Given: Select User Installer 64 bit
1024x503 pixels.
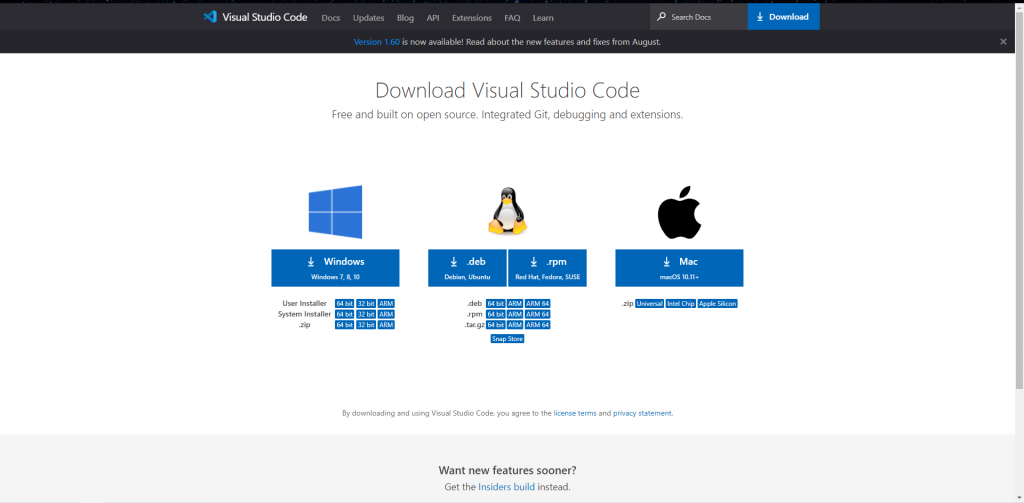Looking at the screenshot, I should [344, 304].
